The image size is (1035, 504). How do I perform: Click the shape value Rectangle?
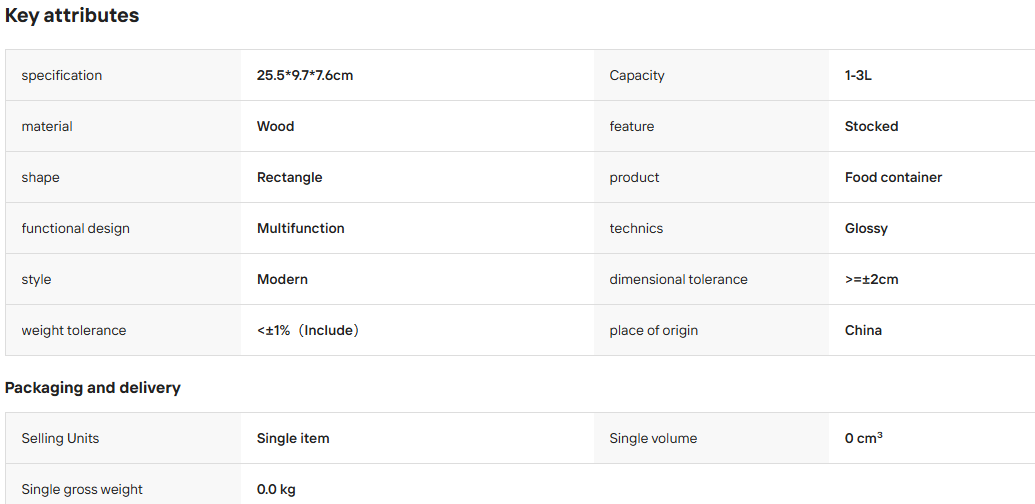coord(290,177)
